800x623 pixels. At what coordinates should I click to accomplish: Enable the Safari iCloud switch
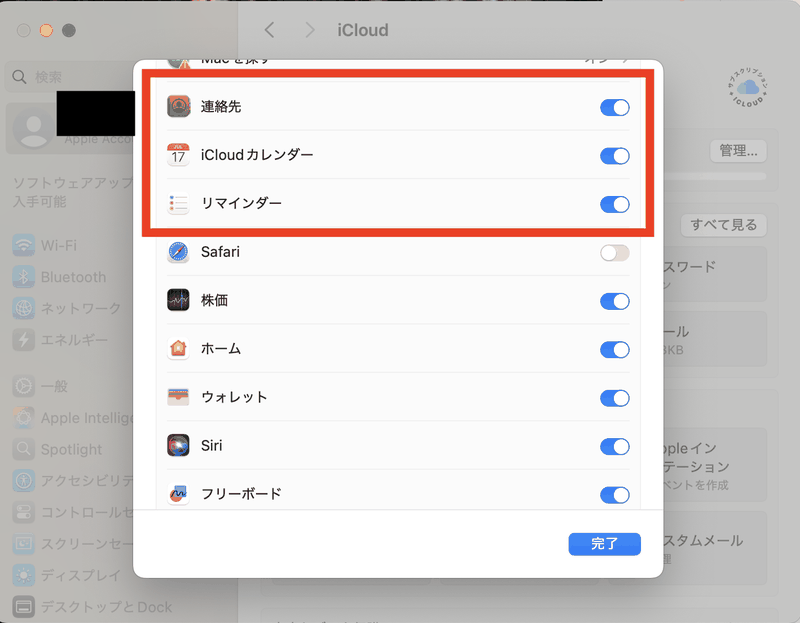(615, 253)
